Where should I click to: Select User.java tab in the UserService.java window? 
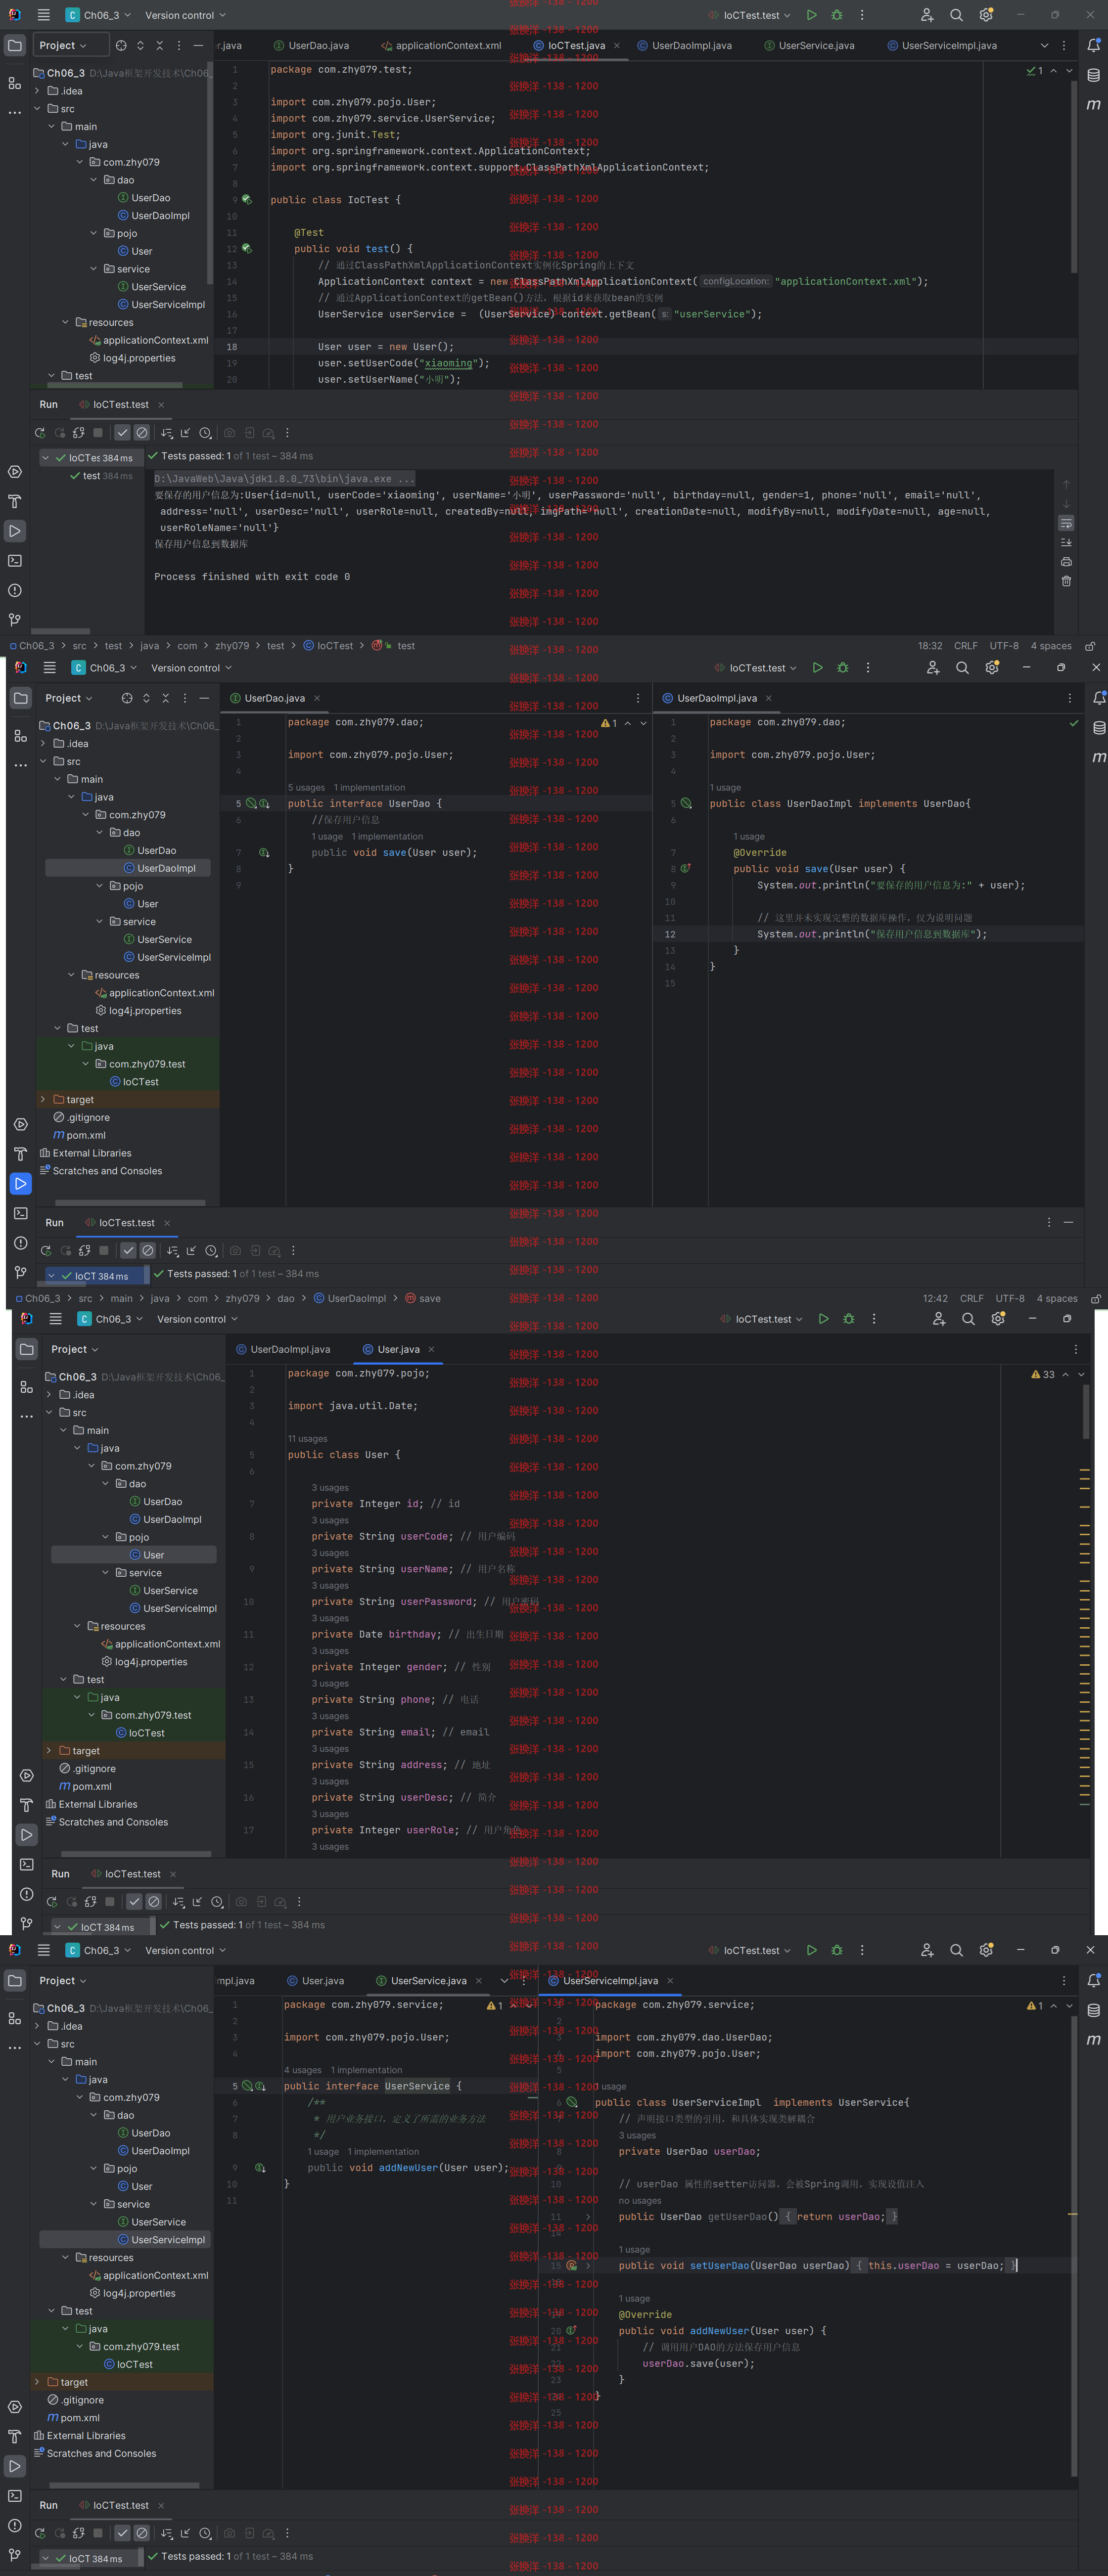pyautogui.click(x=315, y=1980)
